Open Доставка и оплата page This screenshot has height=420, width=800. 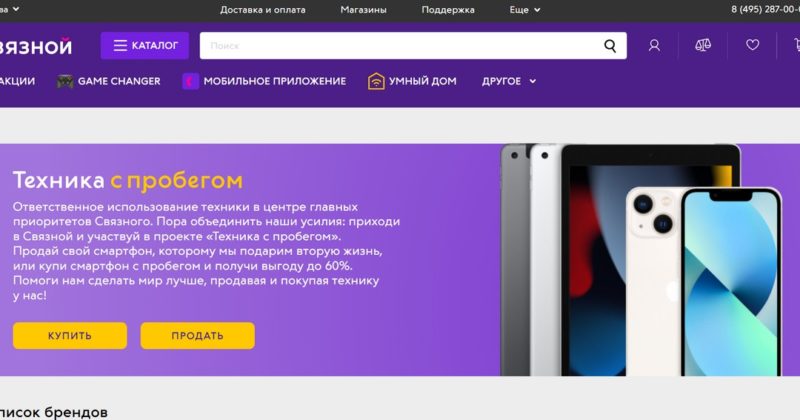click(263, 10)
